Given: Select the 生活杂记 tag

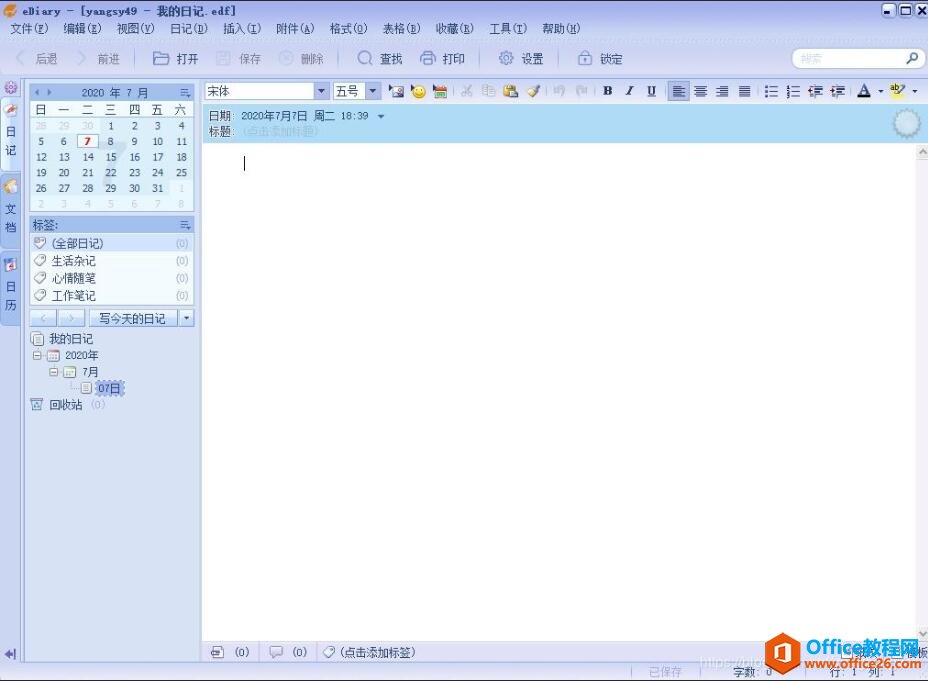Looking at the screenshot, I should 111,260.
